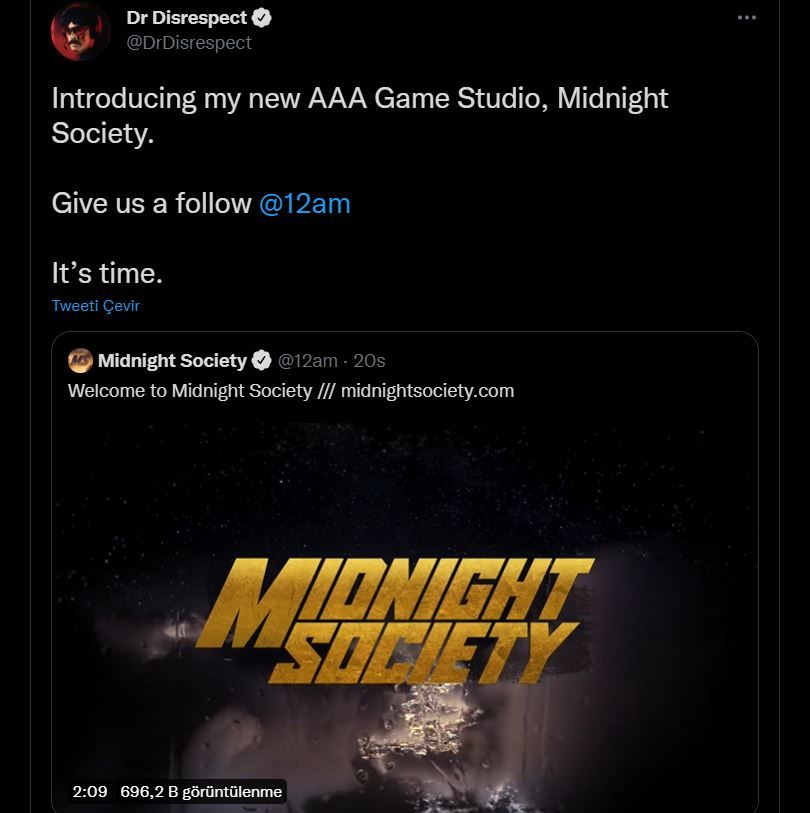Click the Tweeti Çevir translate link

[95, 305]
